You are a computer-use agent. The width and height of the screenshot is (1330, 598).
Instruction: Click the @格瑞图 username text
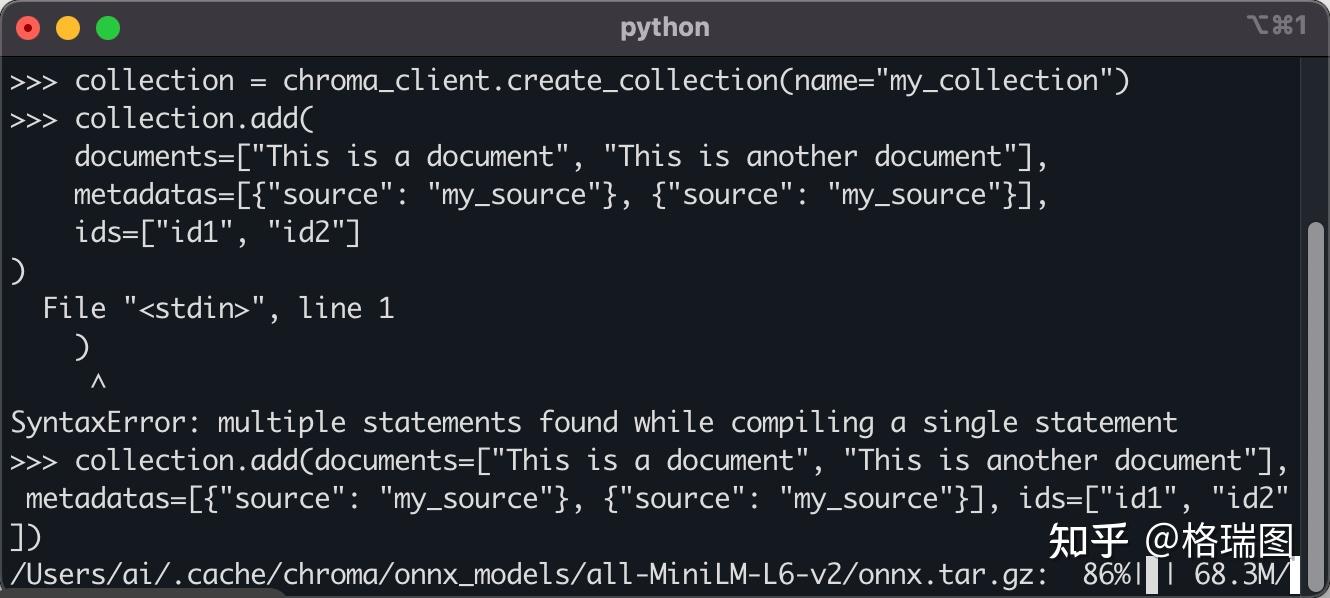[x=1220, y=541]
